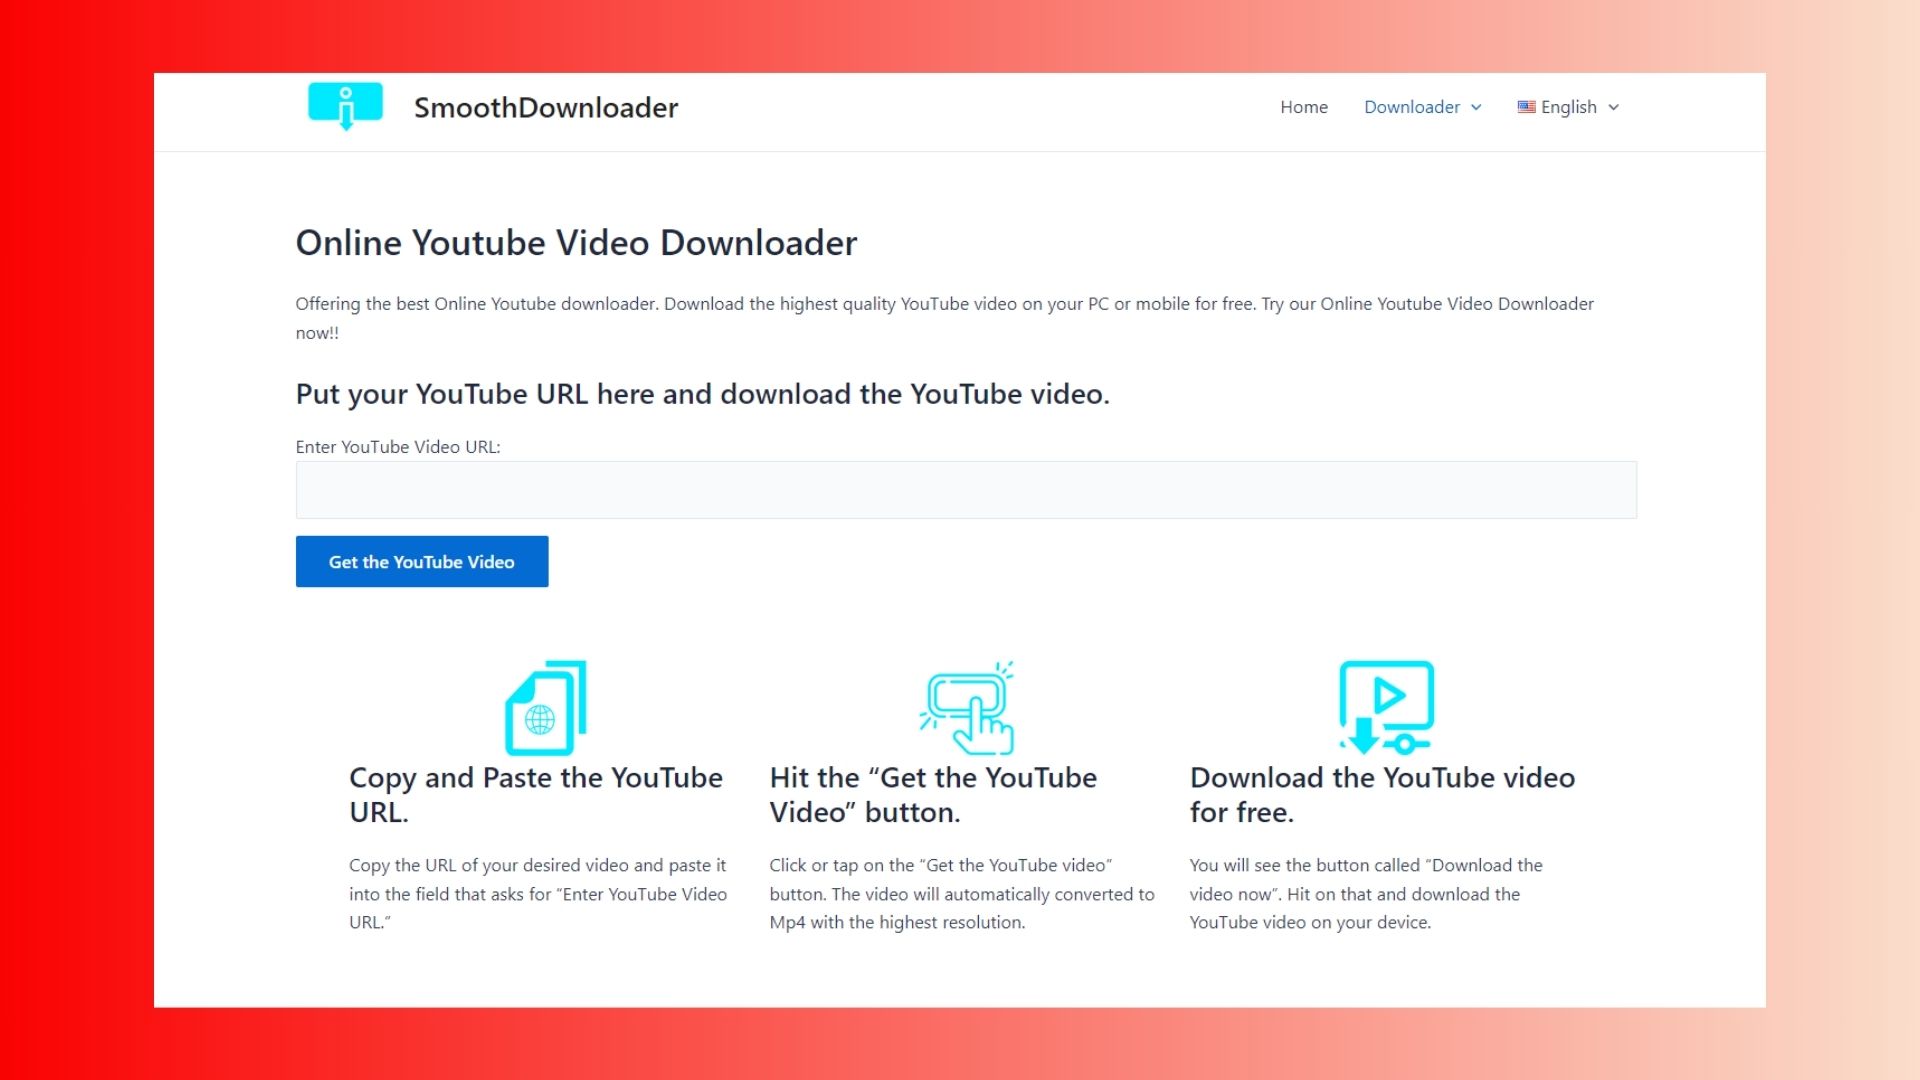Expand the English language chevron

(x=1613, y=107)
